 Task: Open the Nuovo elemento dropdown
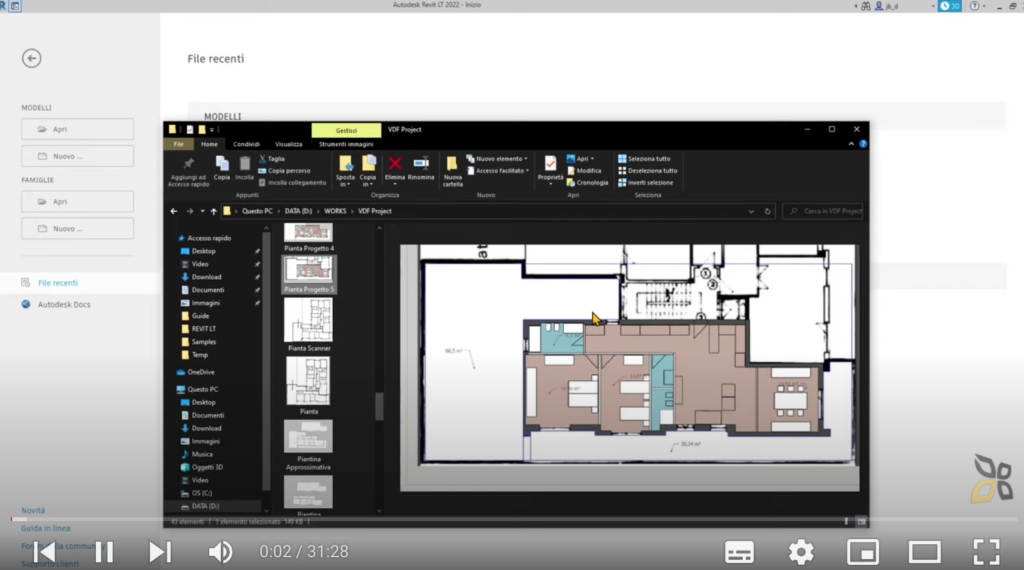coord(497,159)
